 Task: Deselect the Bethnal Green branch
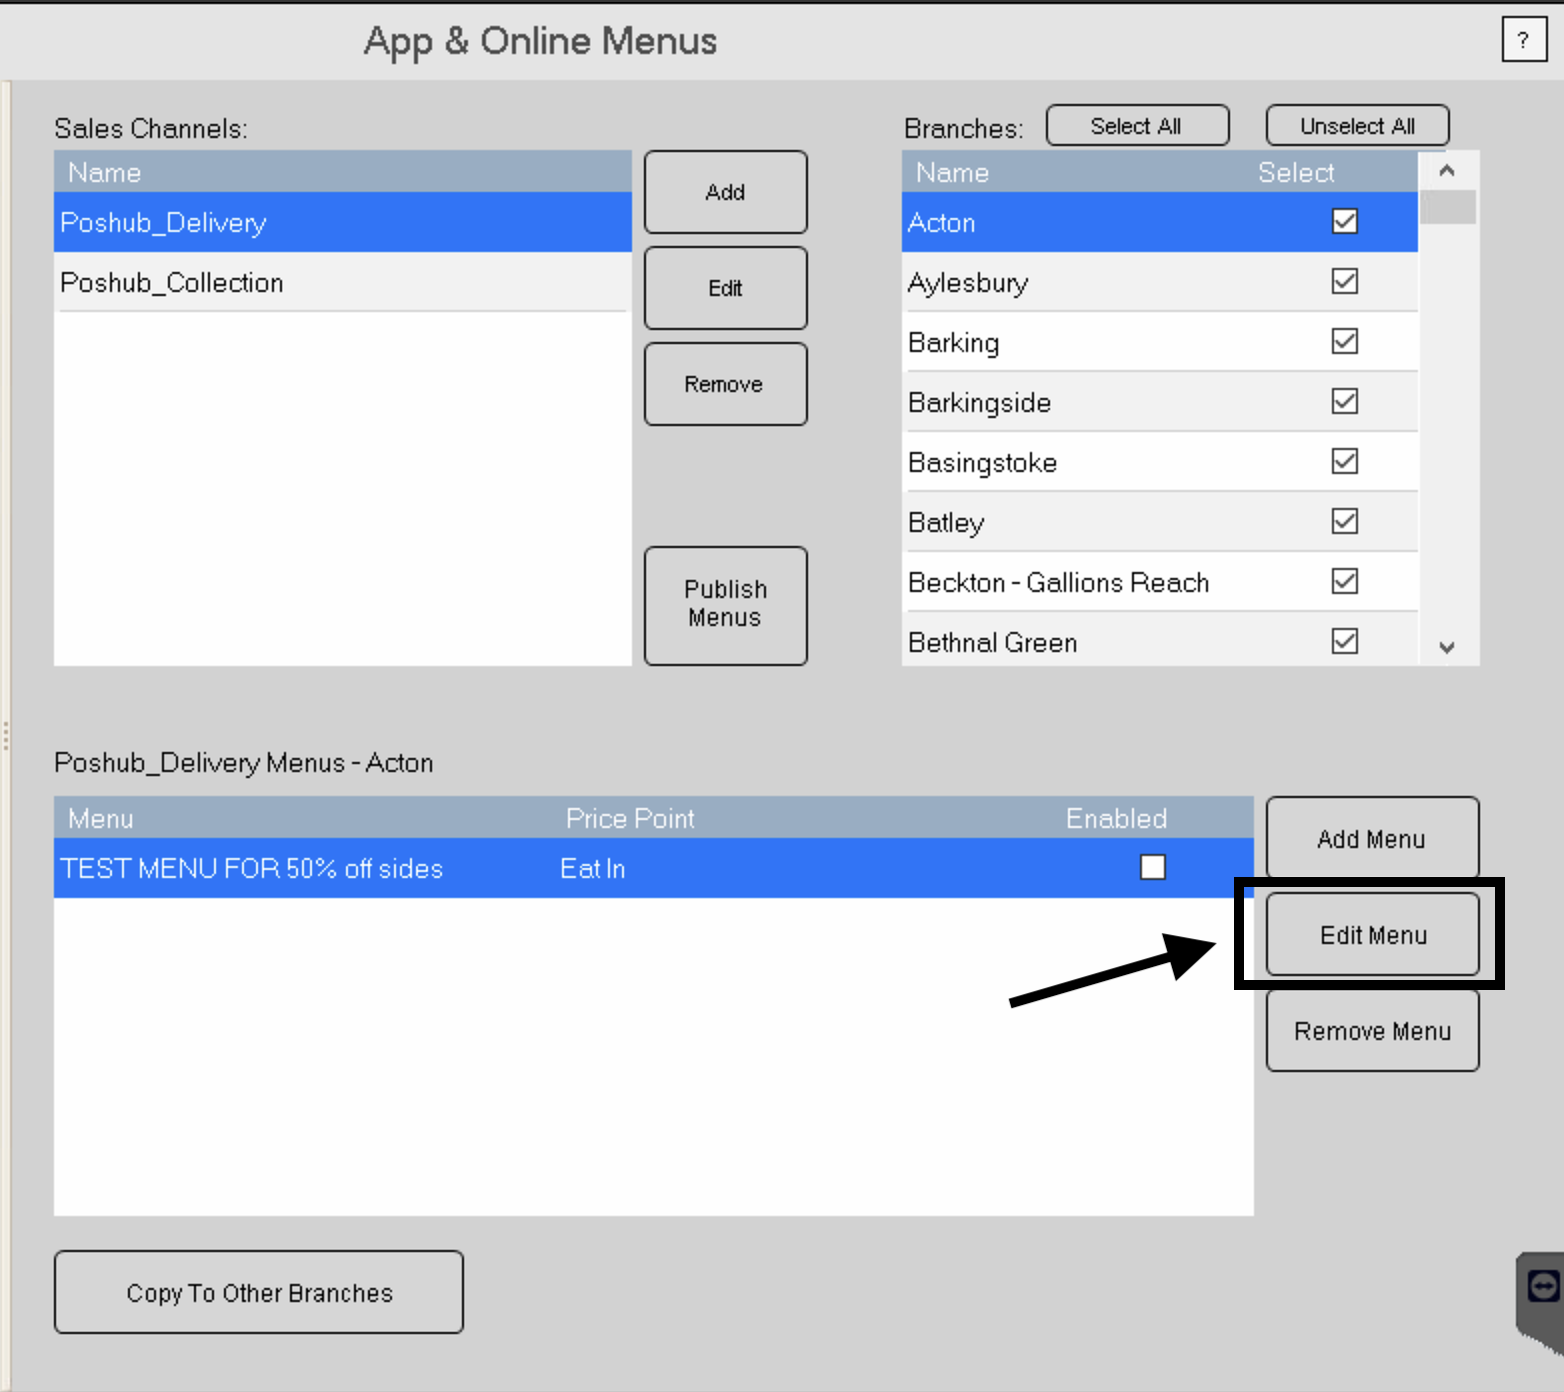pyautogui.click(x=1344, y=641)
